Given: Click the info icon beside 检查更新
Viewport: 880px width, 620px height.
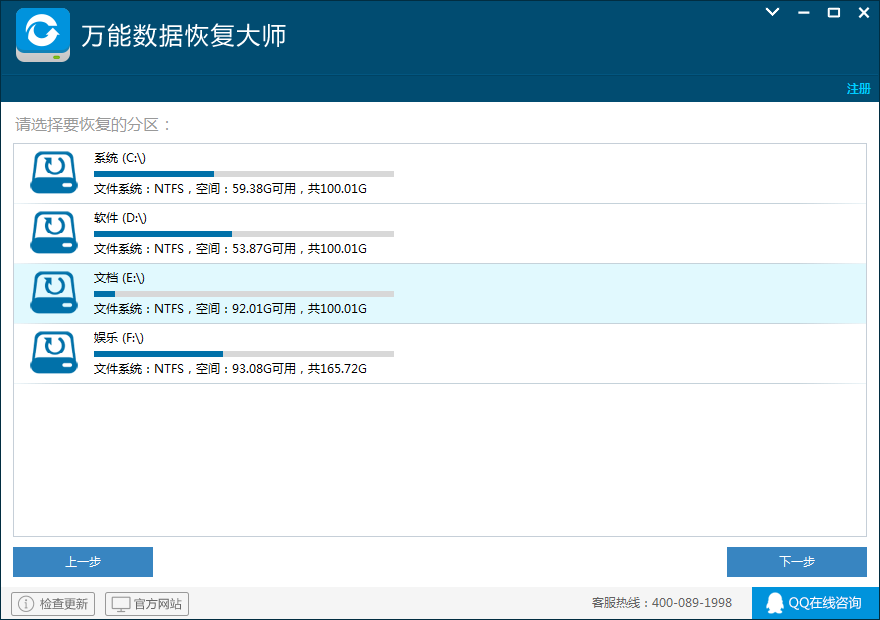Looking at the screenshot, I should tap(24, 603).
